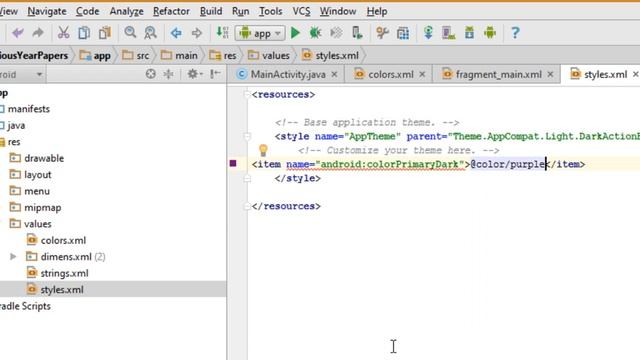Open Project Structure icon
This screenshot has width=640, height=360.
403,33
